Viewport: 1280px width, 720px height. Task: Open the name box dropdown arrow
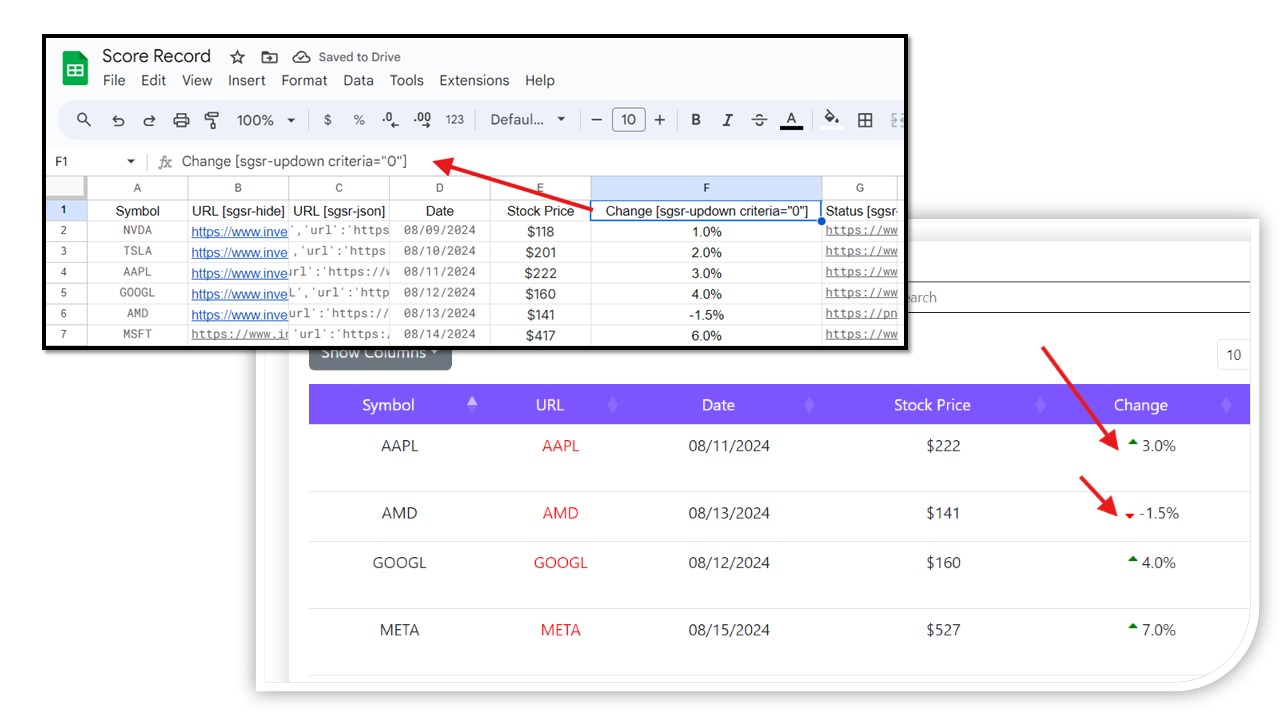131,162
